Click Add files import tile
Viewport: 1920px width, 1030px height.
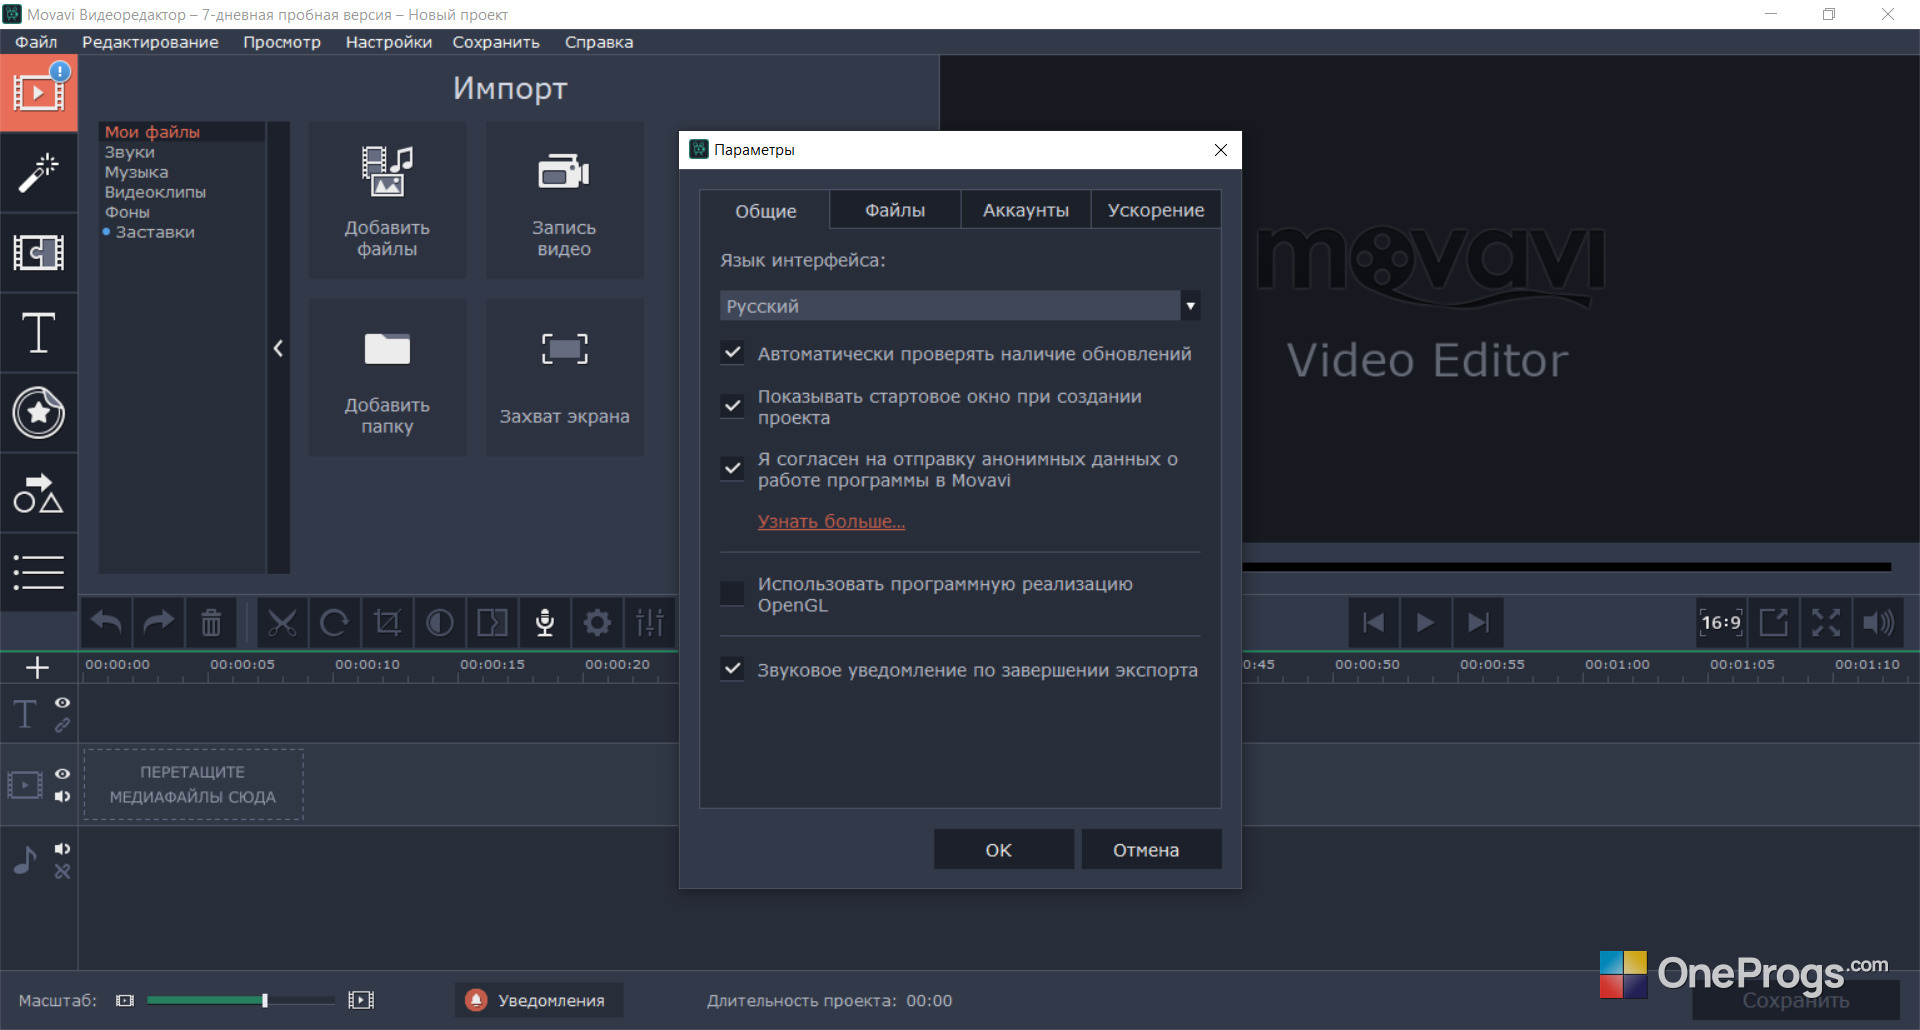tap(387, 200)
